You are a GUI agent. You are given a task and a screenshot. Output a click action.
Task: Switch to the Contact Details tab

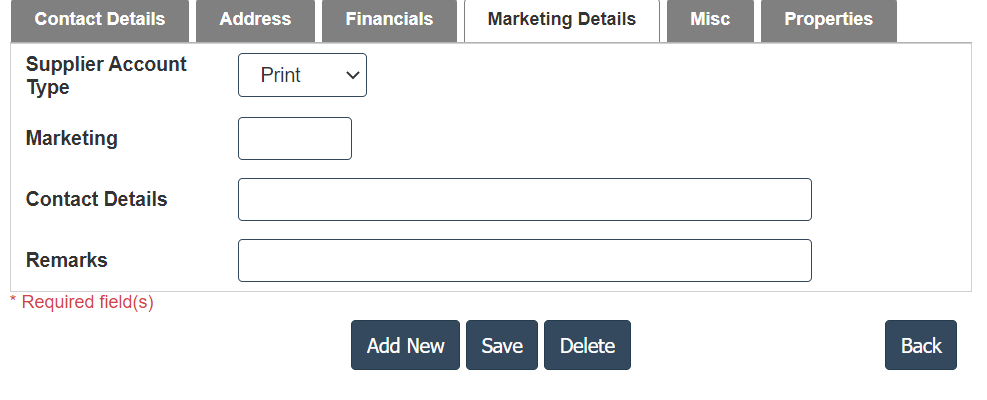coord(100,20)
